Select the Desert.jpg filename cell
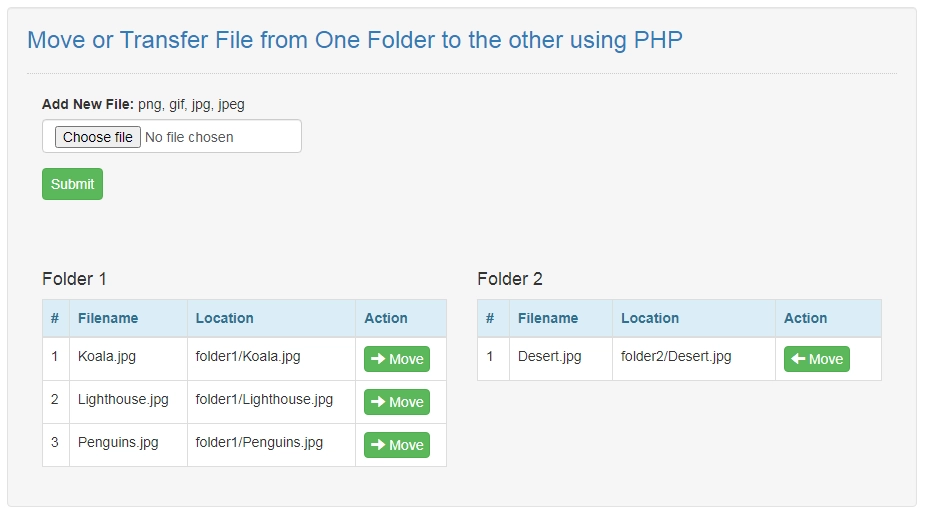 pyautogui.click(x=549, y=356)
